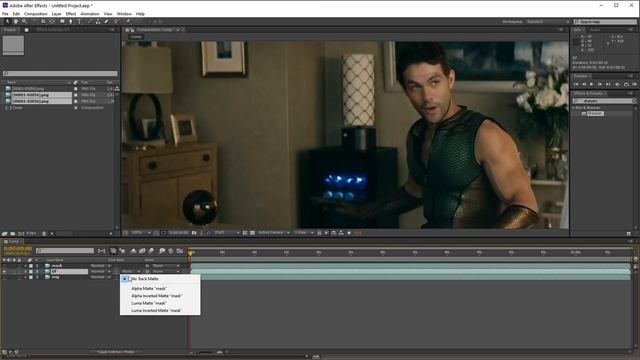This screenshot has height=360, width=640.
Task: Open blending mode dropdown for mask layer
Action: tap(100, 266)
